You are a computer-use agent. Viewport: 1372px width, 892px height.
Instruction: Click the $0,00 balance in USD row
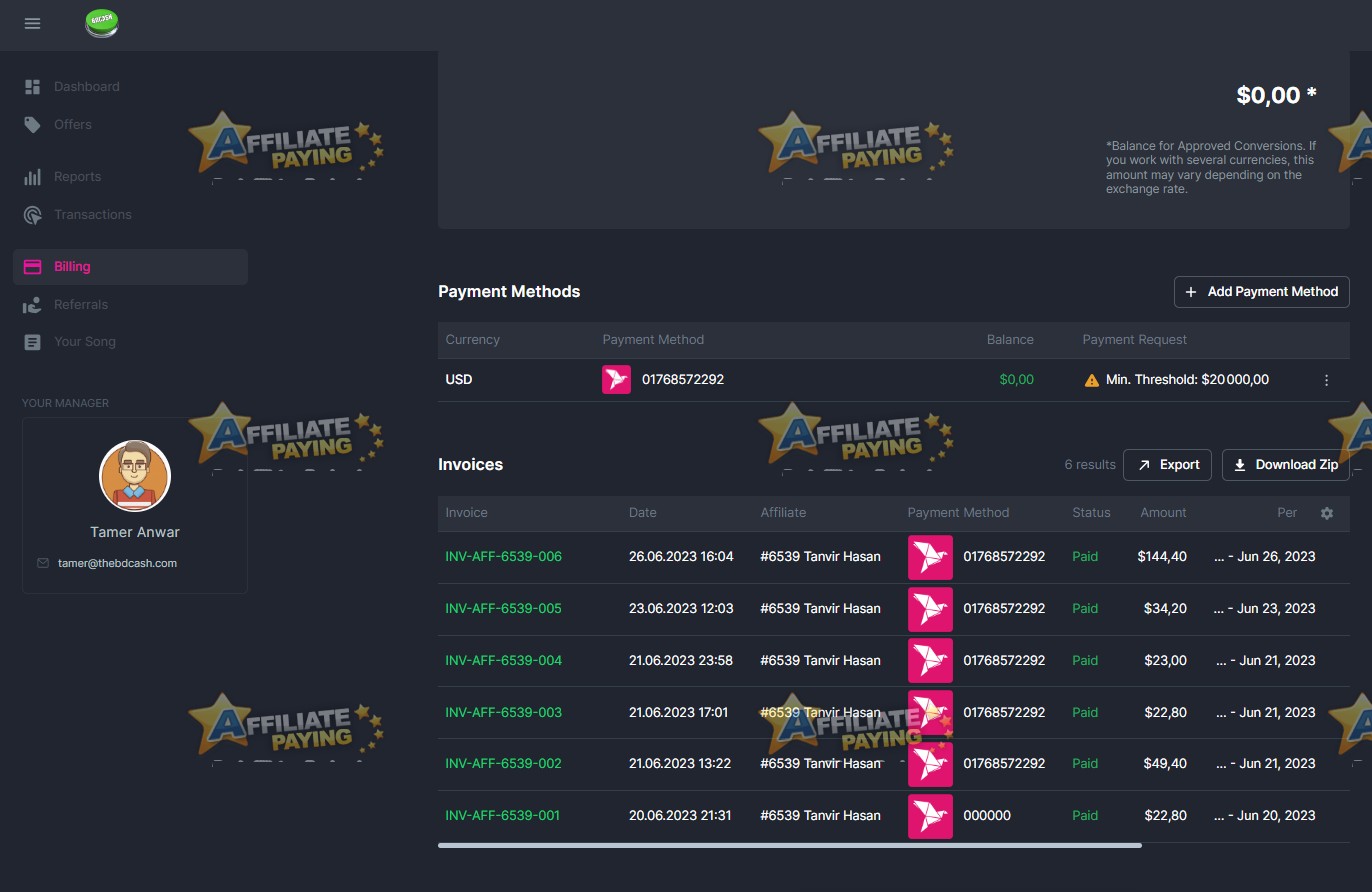pos(1016,380)
